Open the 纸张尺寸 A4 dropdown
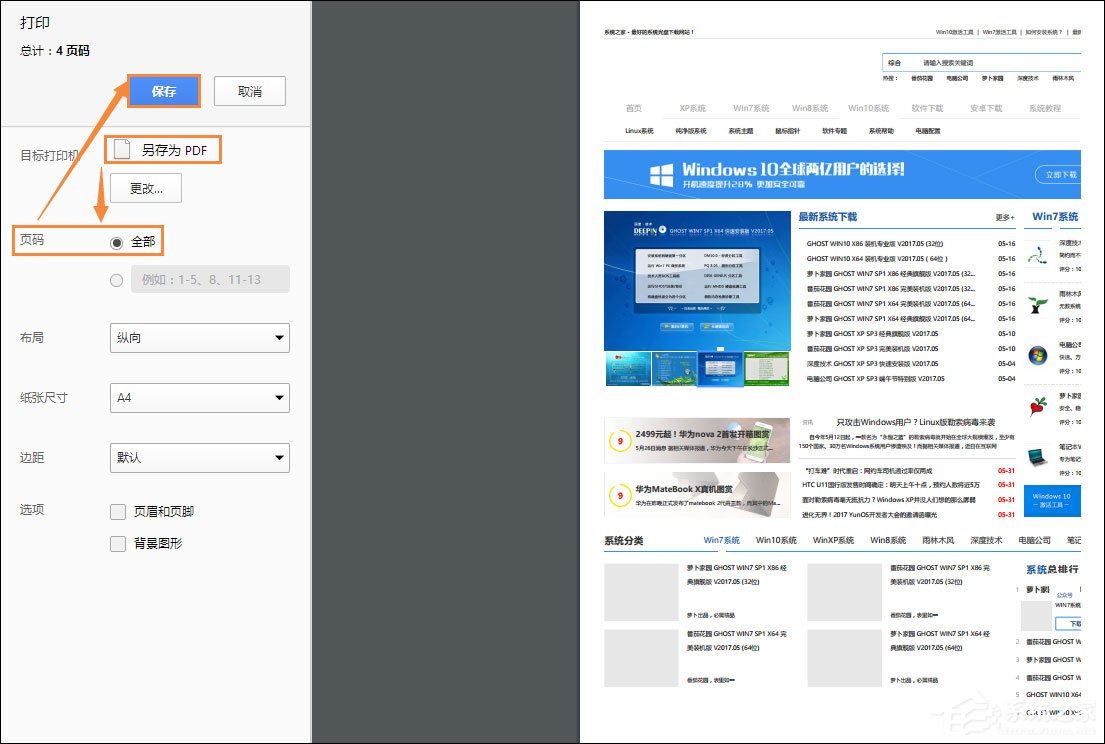Image resolution: width=1105 pixels, height=744 pixels. [x=199, y=398]
